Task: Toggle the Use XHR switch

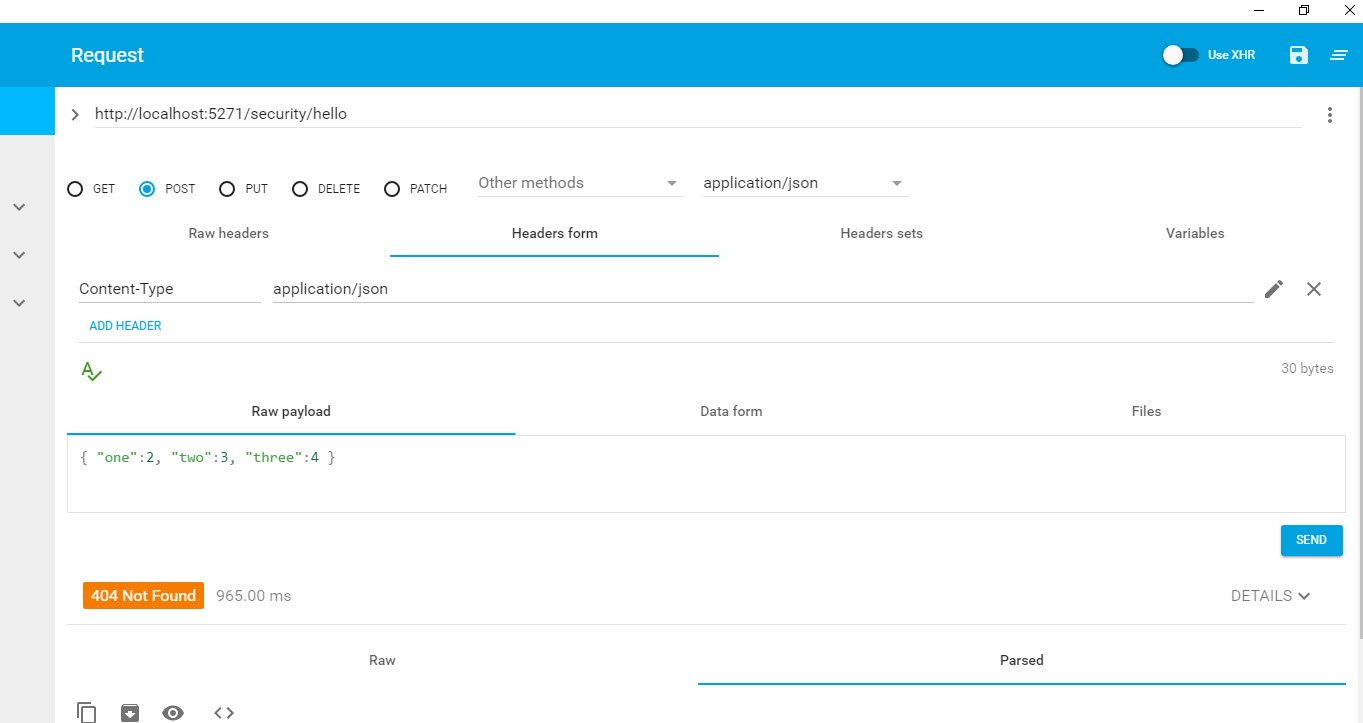Action: click(x=1180, y=55)
